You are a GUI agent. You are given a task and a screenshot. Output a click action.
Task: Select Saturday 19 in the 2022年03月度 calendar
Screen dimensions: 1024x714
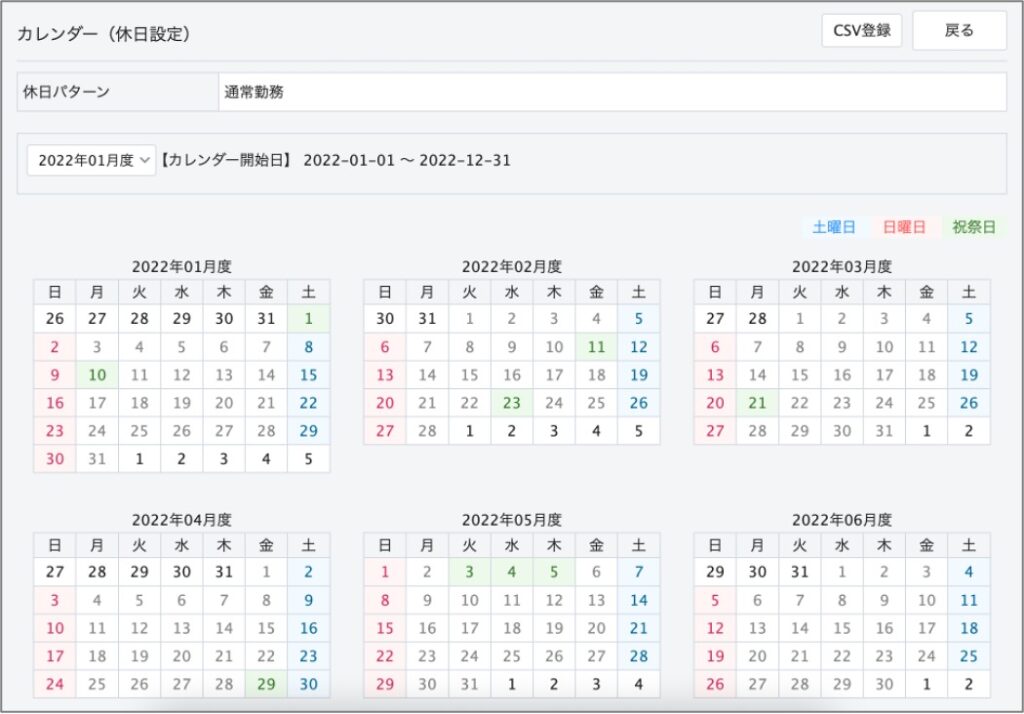968,376
